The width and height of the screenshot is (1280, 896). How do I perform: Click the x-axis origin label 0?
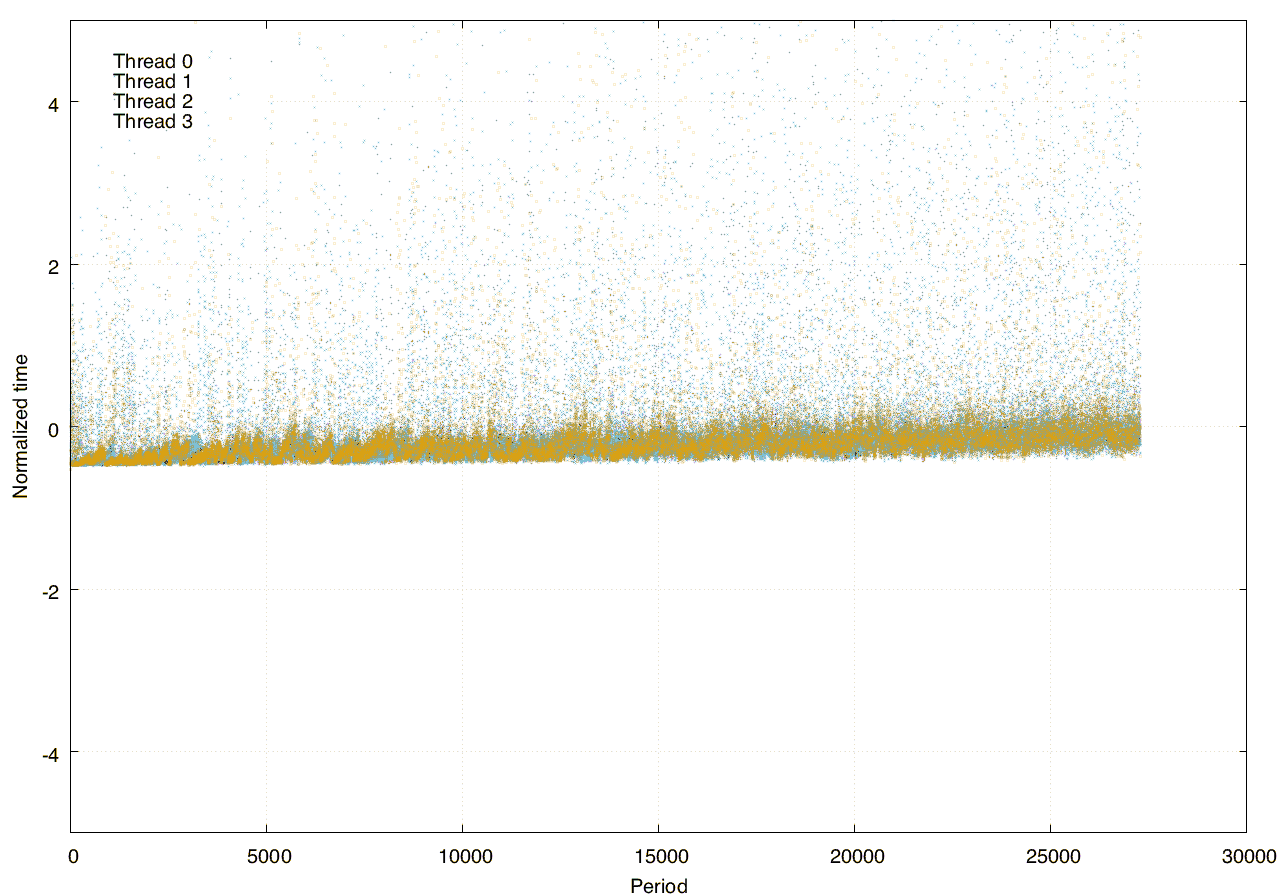pyautogui.click(x=72, y=856)
